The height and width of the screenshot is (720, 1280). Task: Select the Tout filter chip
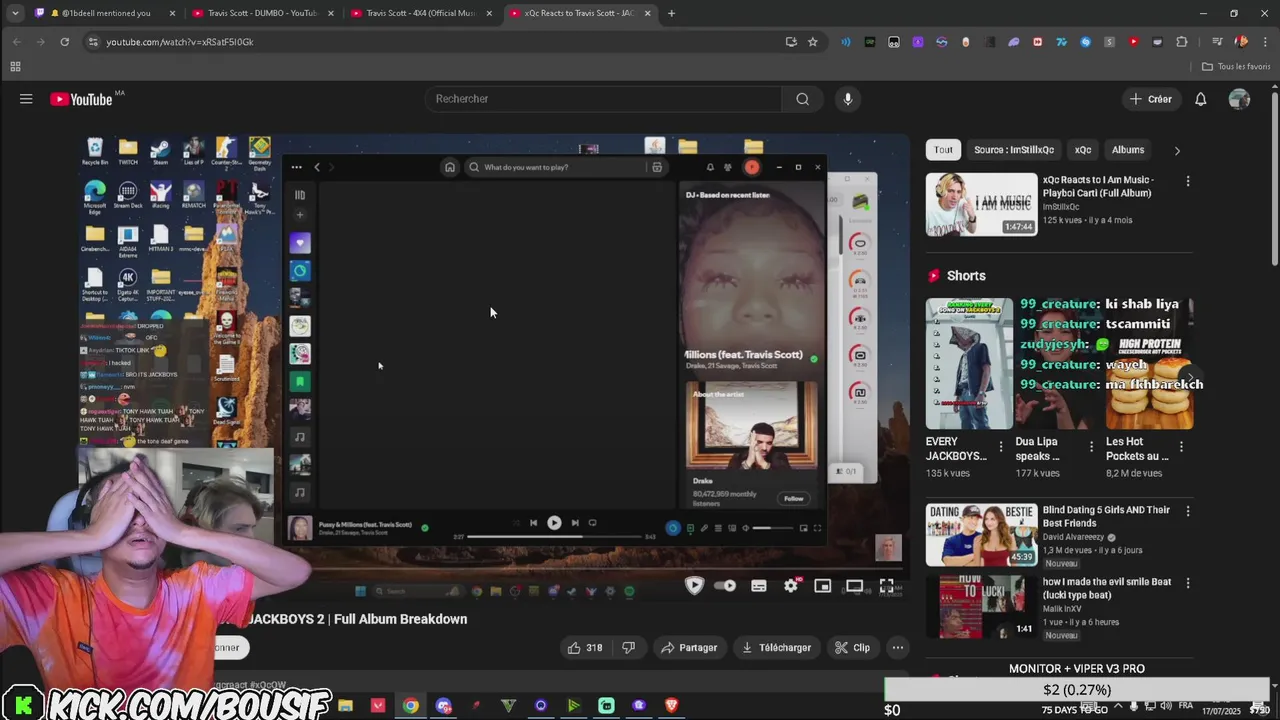[x=943, y=150]
